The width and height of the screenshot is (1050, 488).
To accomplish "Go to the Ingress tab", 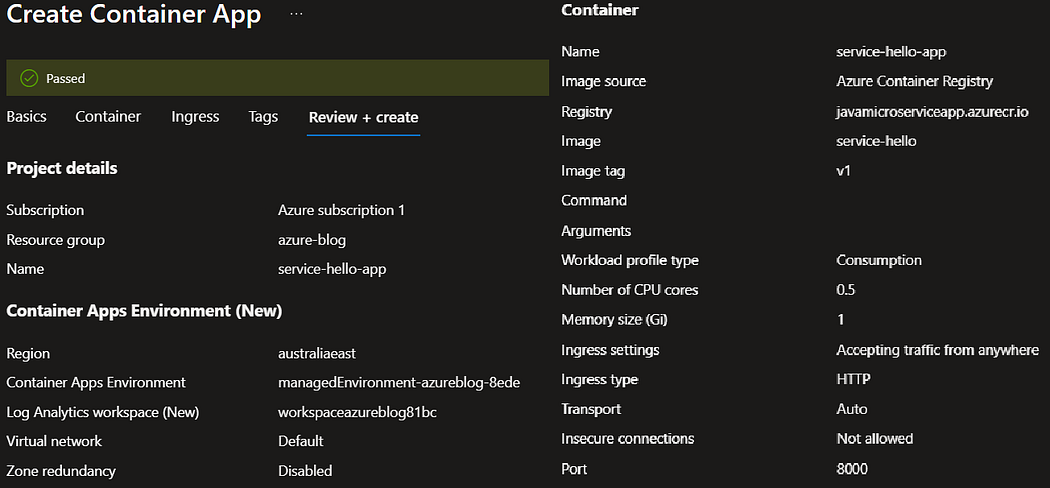I will (x=195, y=117).
